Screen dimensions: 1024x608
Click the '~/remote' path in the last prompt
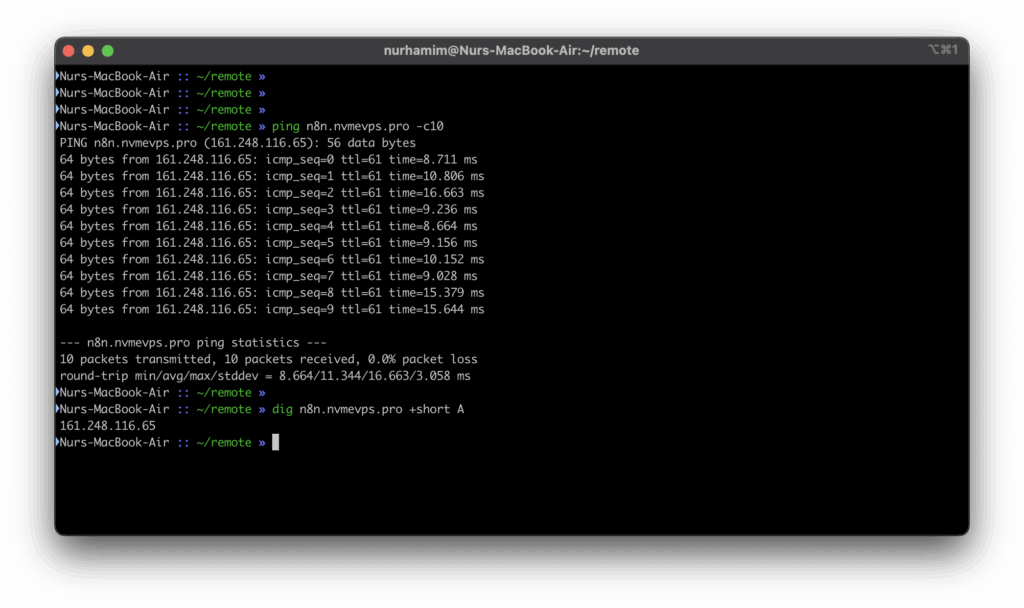[x=223, y=442]
